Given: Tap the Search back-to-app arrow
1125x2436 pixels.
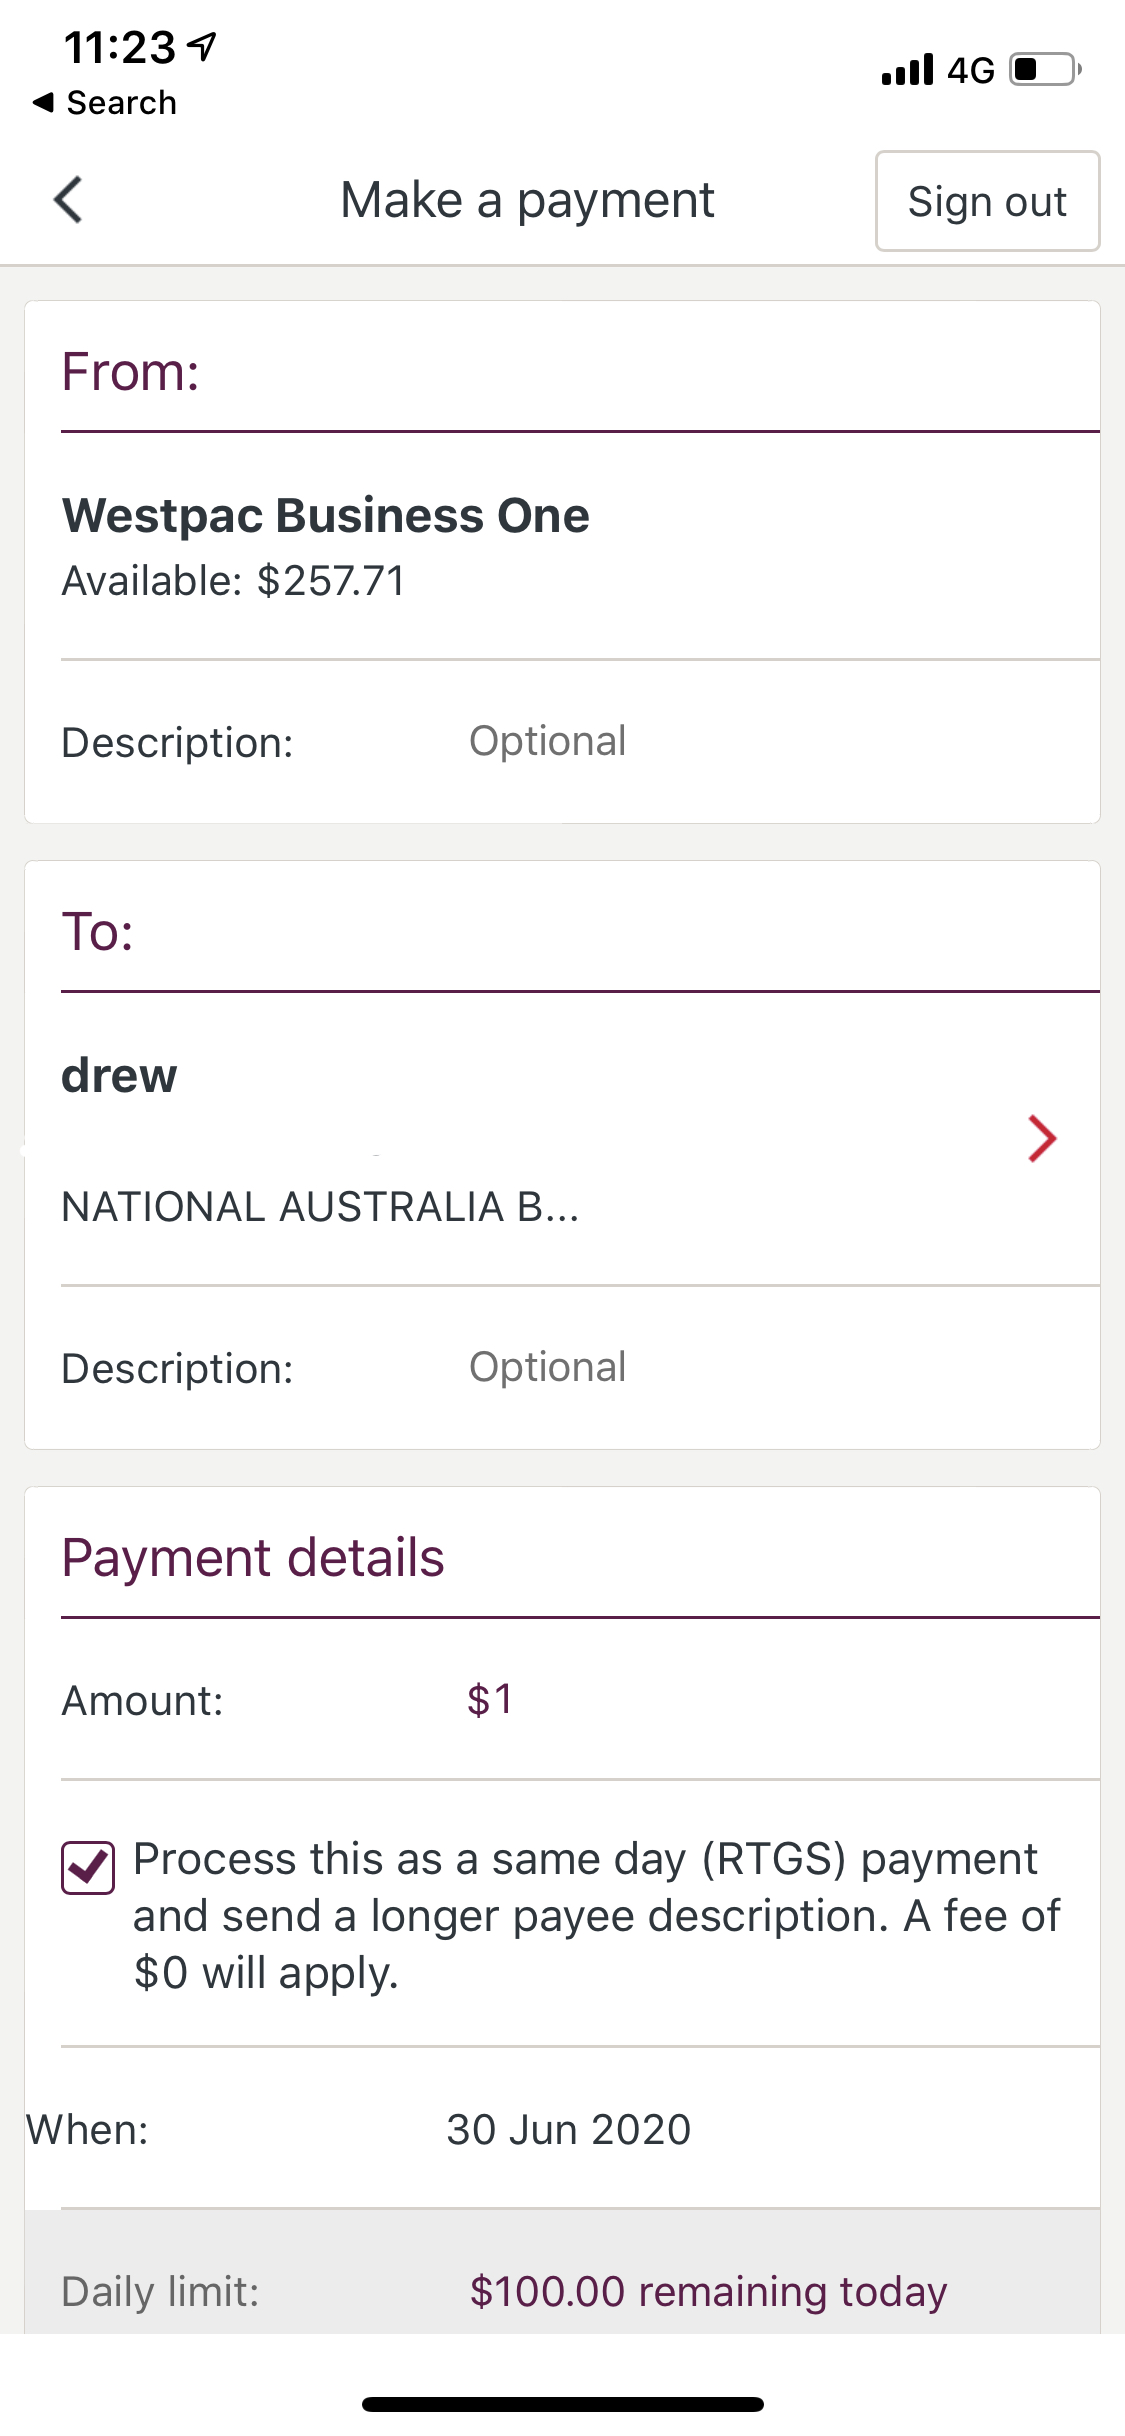Looking at the screenshot, I should pyautogui.click(x=44, y=102).
